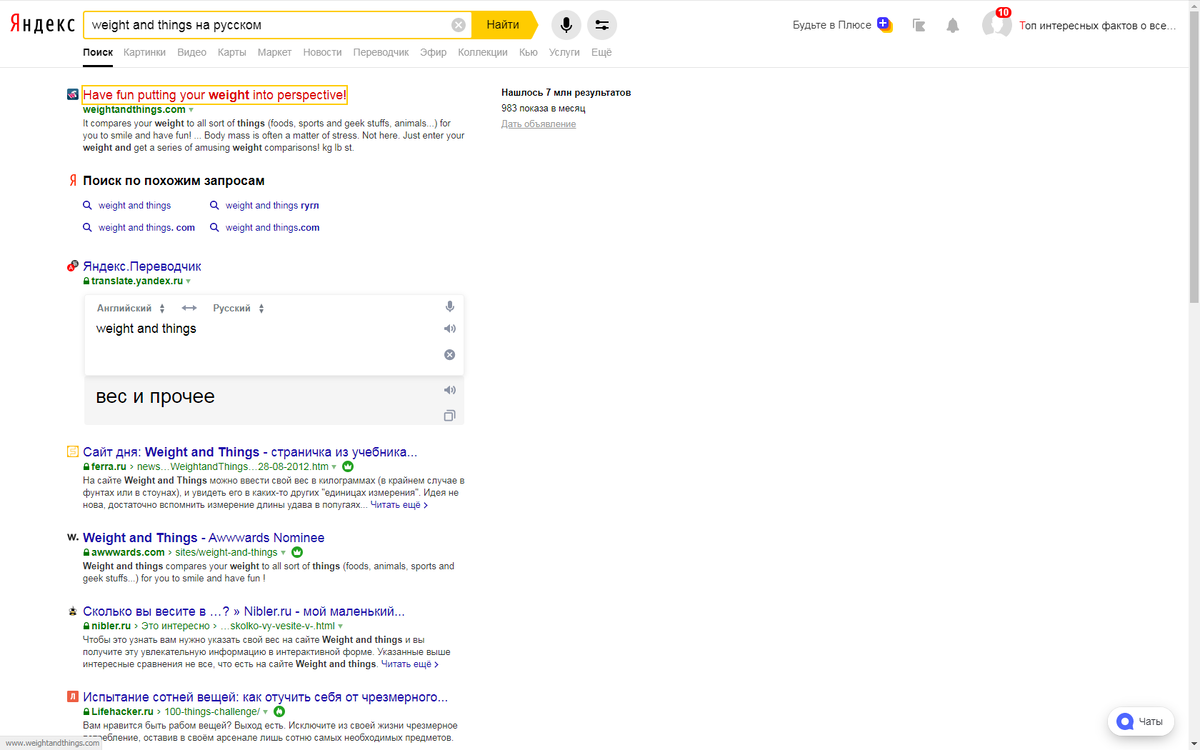Viewport: 1200px width, 750px height.
Task: Click the weightandthings.com favicon
Action: coord(72,95)
